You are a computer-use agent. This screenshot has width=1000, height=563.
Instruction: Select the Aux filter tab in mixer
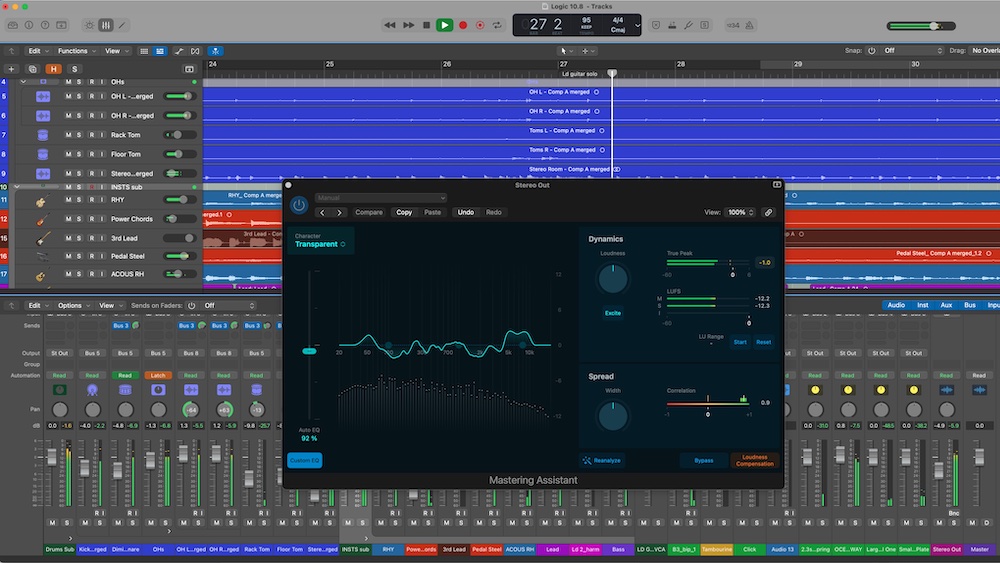tap(946, 305)
